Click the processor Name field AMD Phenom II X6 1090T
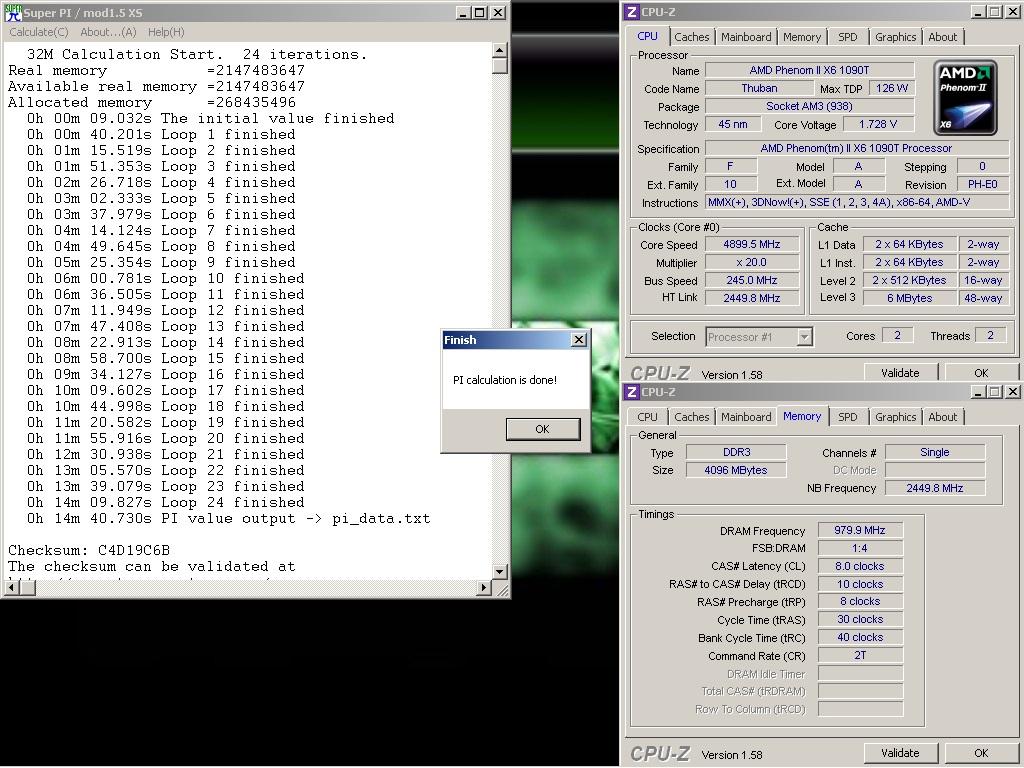Viewport: 1024px width, 768px height. point(809,70)
